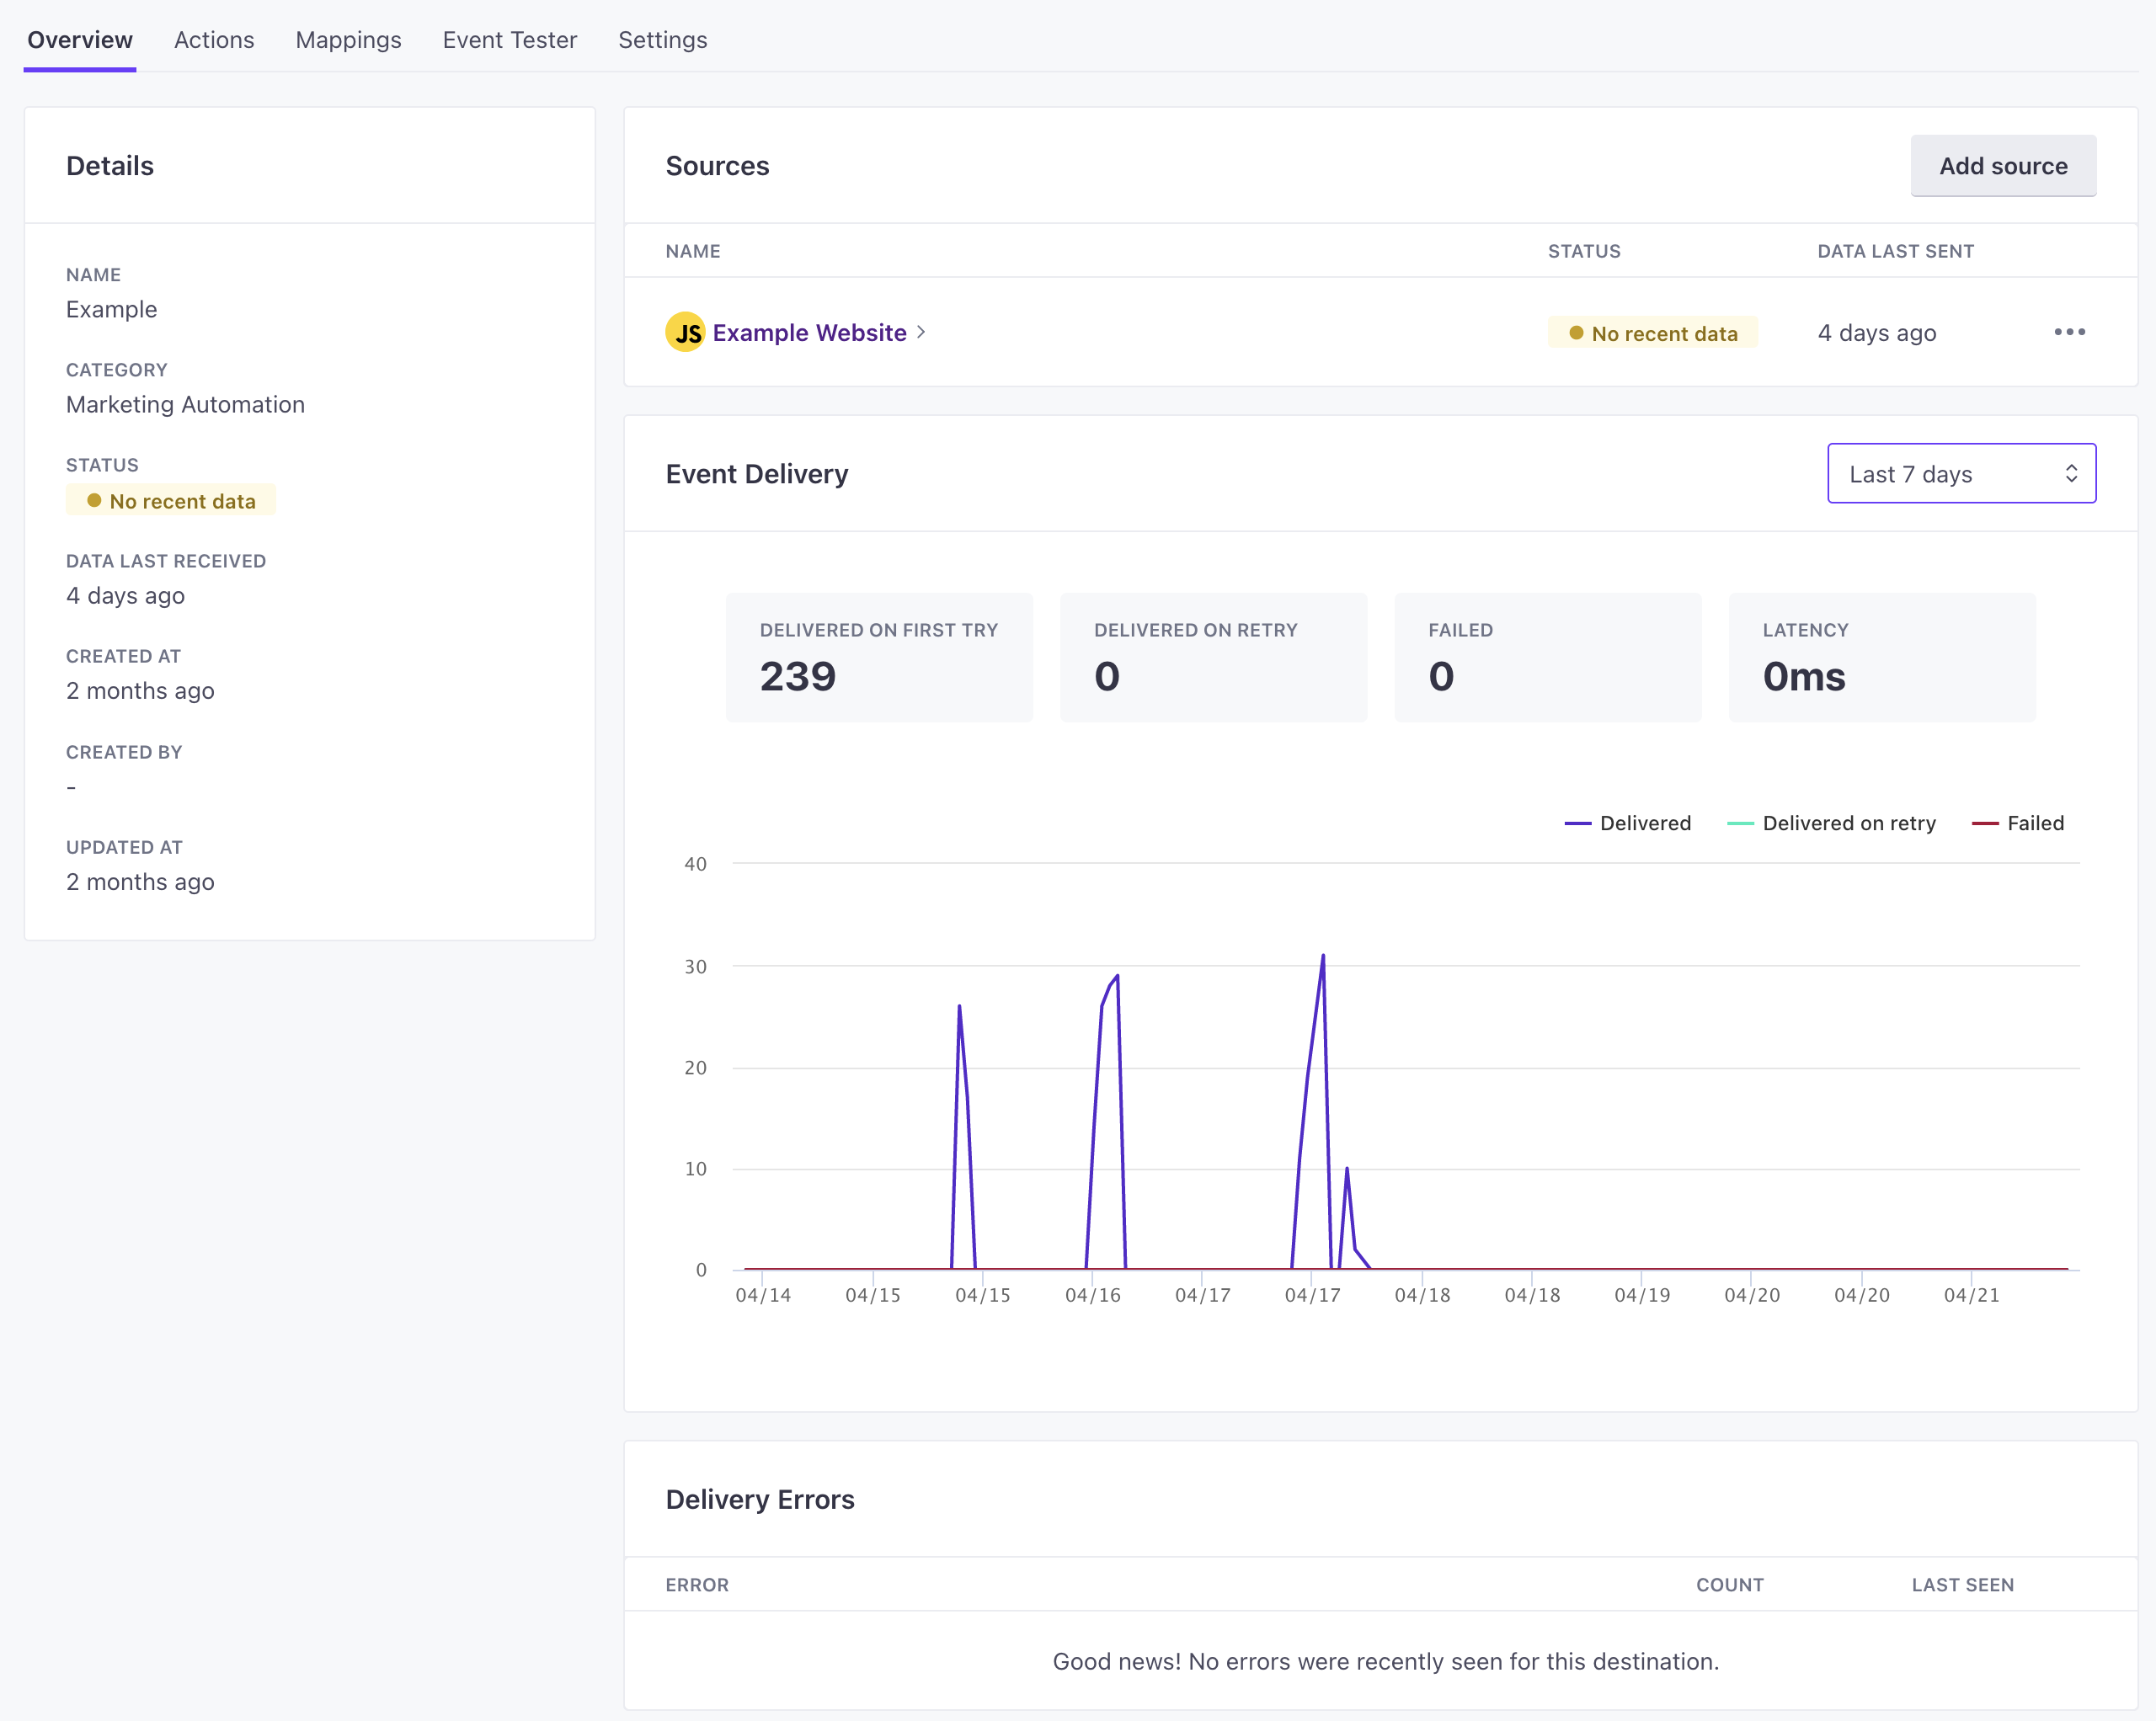
Task: Click the Failed 0 stat card
Action: [1548, 658]
